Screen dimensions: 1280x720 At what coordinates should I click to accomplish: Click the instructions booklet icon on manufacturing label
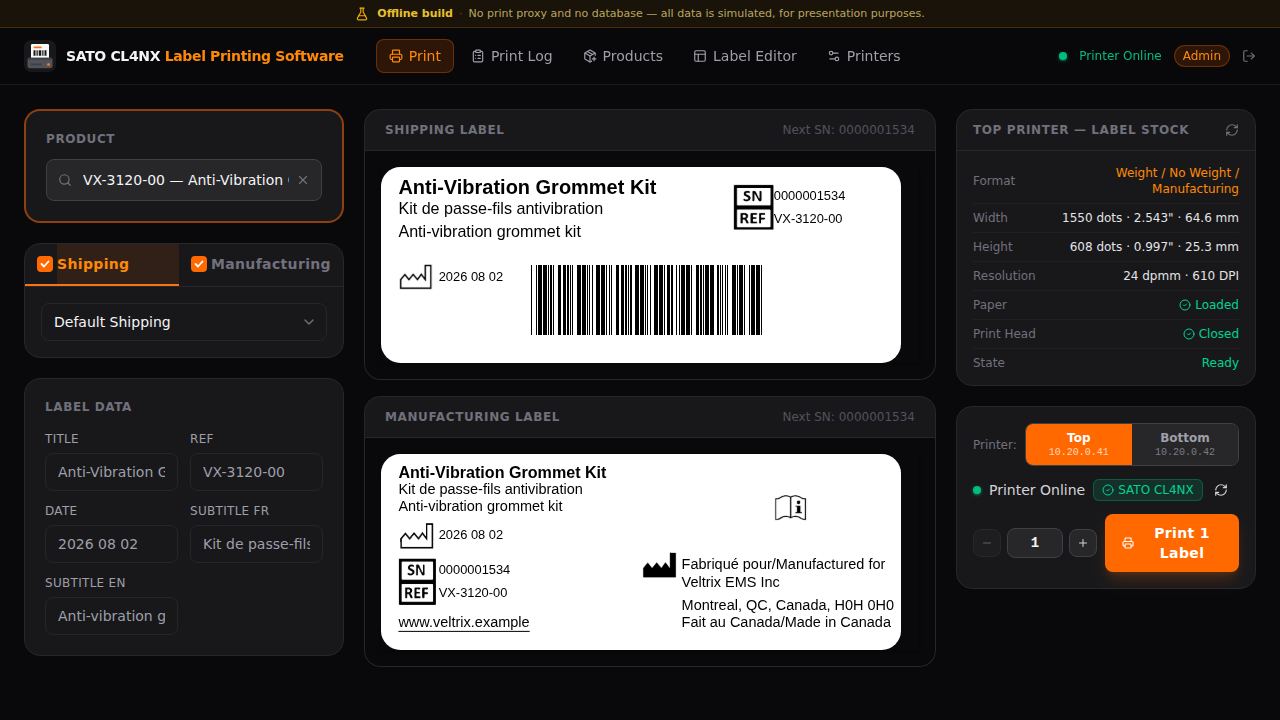click(x=790, y=508)
